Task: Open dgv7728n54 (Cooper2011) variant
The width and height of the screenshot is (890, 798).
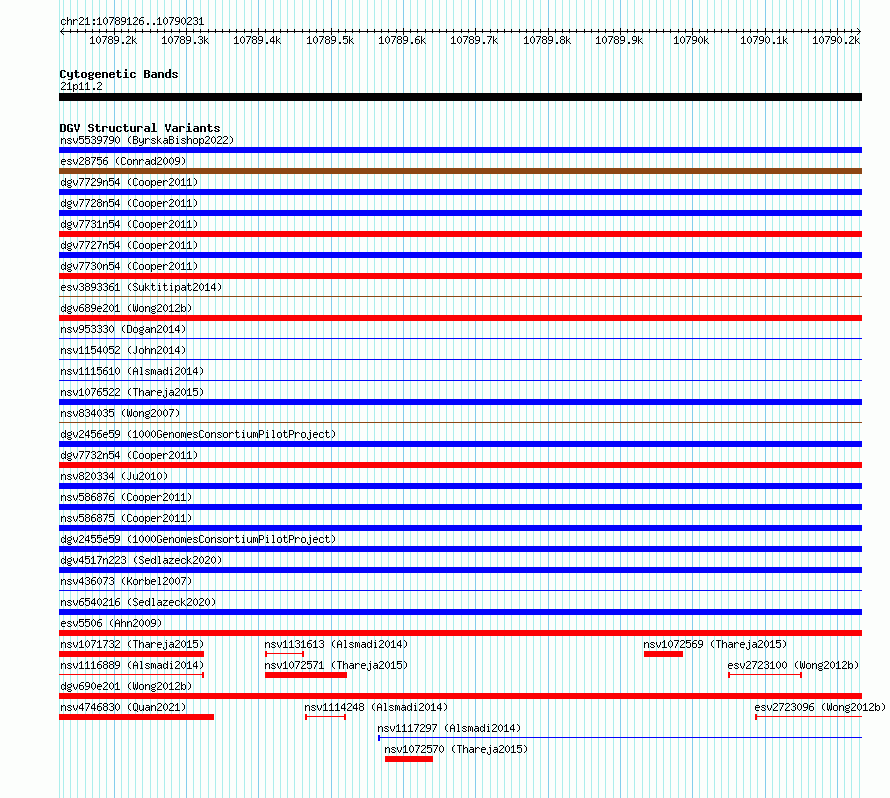Action: 129,203
